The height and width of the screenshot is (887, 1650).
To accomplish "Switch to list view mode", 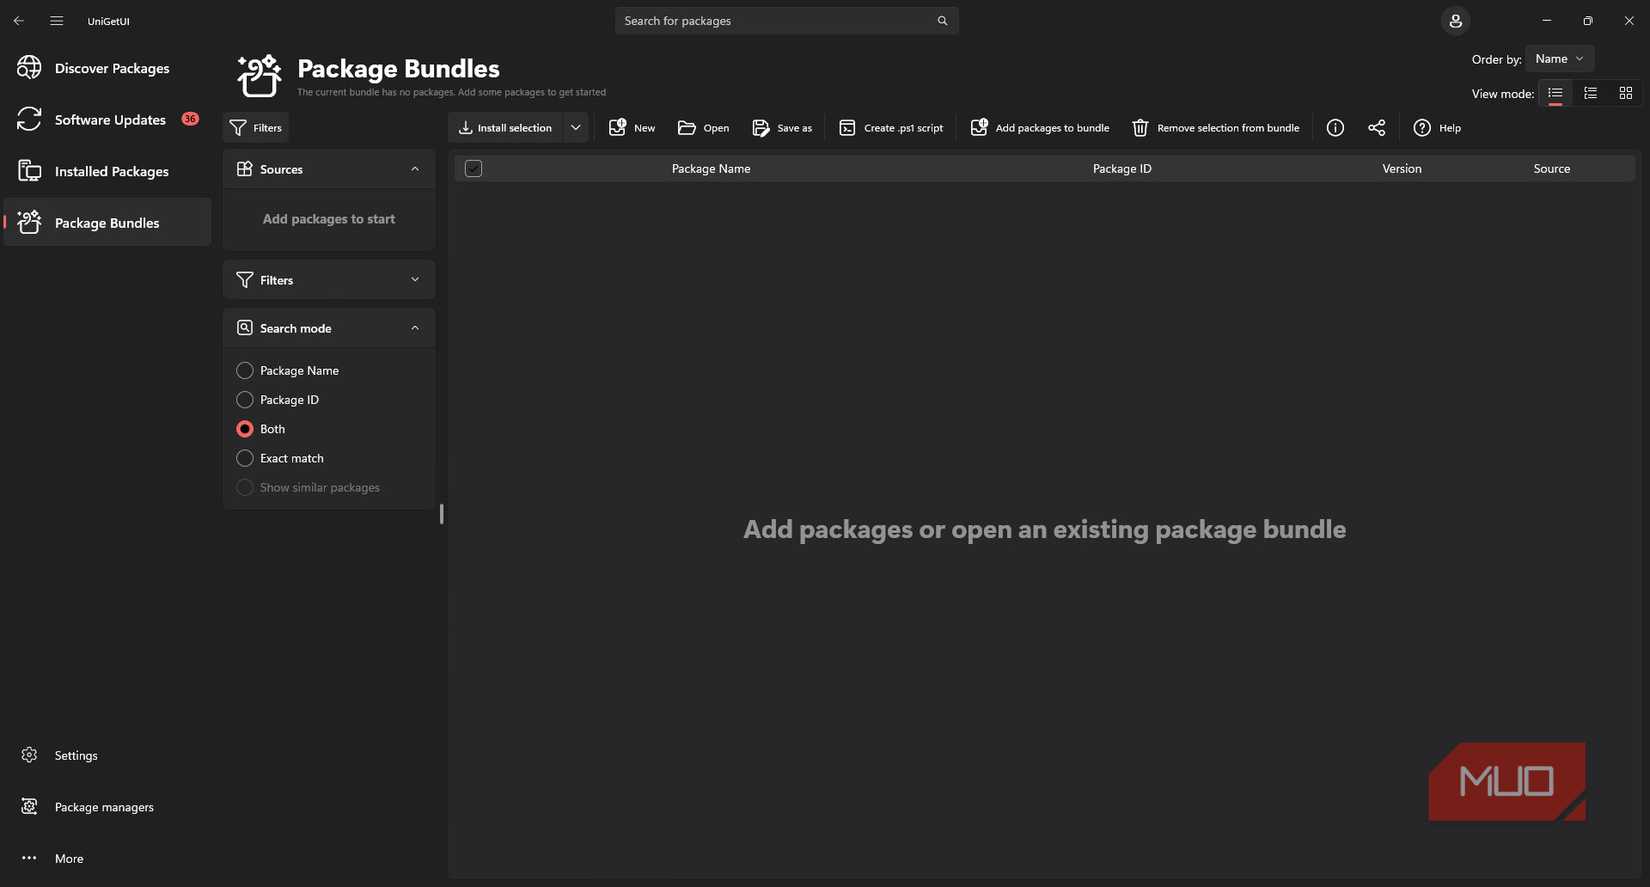I will coord(1555,93).
